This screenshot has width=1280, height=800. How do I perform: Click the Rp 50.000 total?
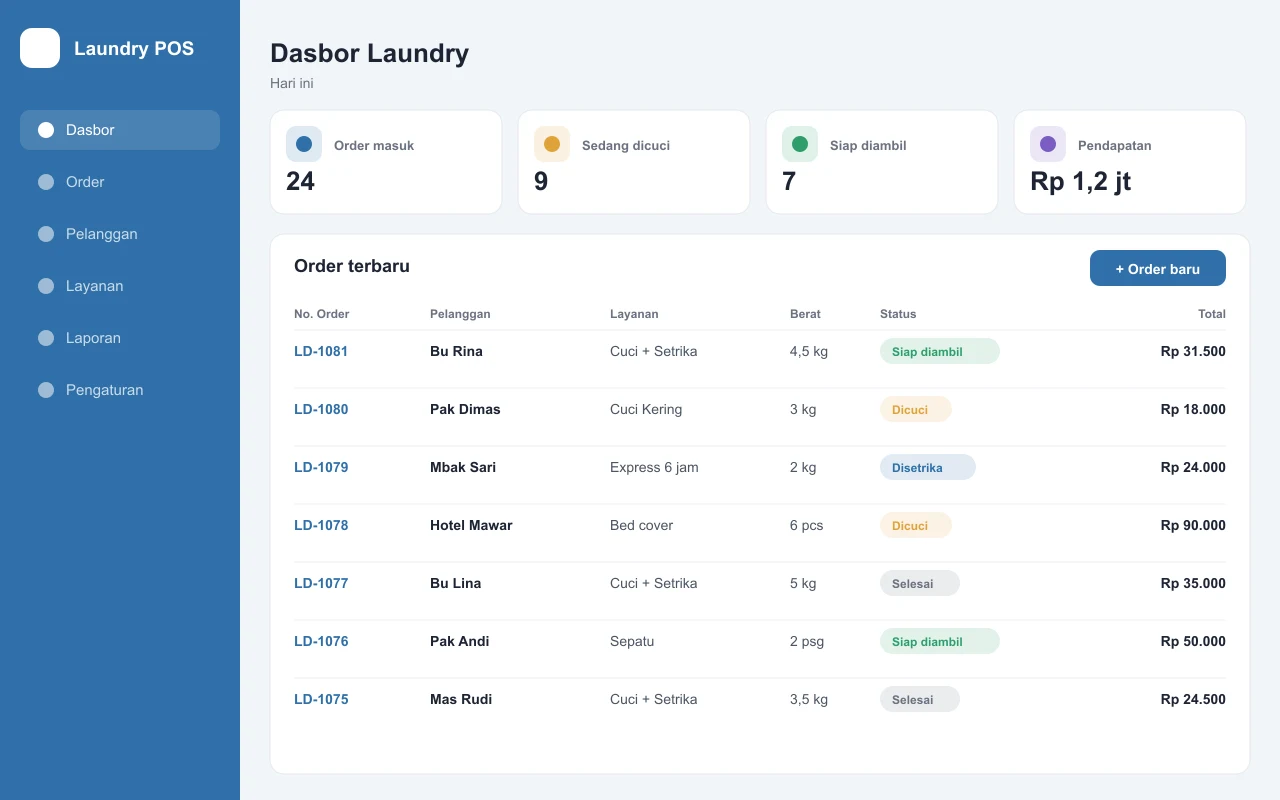coord(1193,641)
